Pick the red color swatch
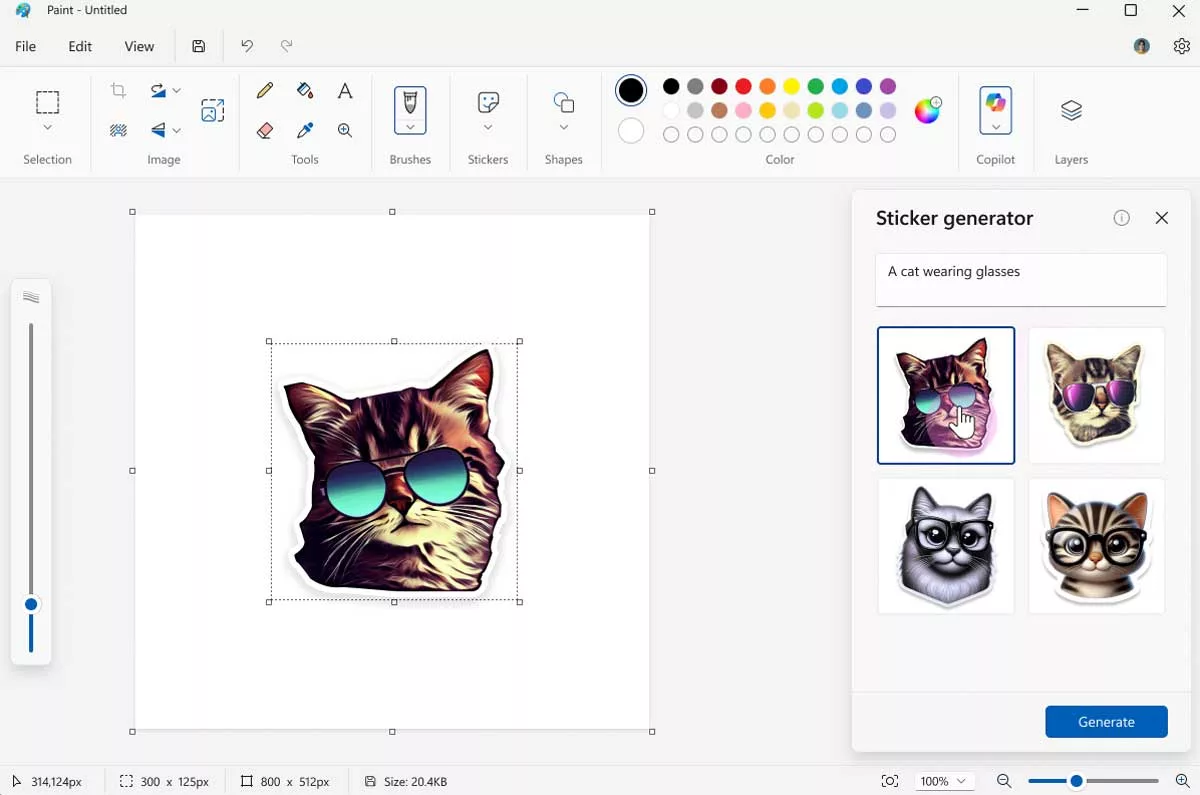The image size is (1200, 795). pos(743,86)
